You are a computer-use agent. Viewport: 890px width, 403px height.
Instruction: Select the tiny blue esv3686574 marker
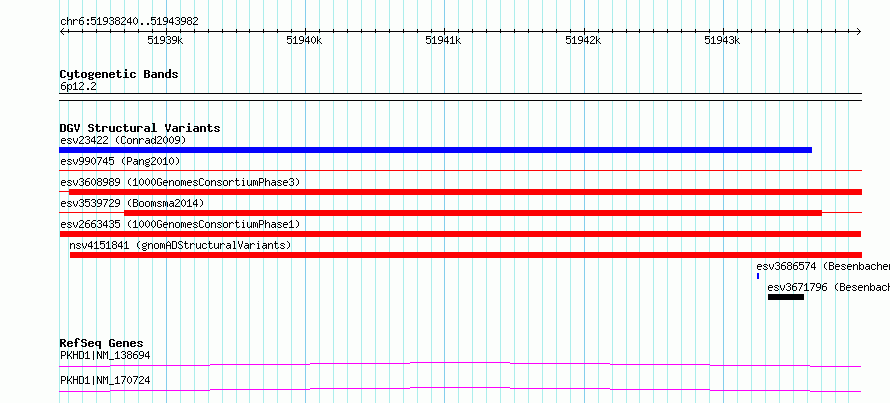pyautogui.click(x=758, y=276)
